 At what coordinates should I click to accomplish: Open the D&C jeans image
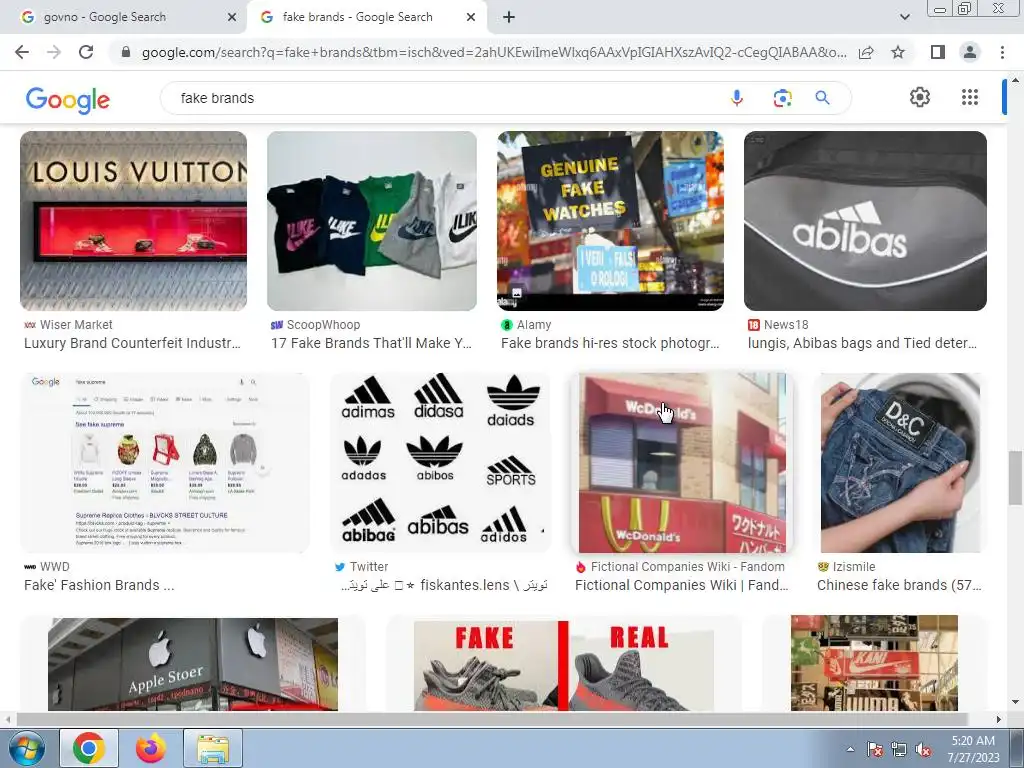[x=900, y=463]
